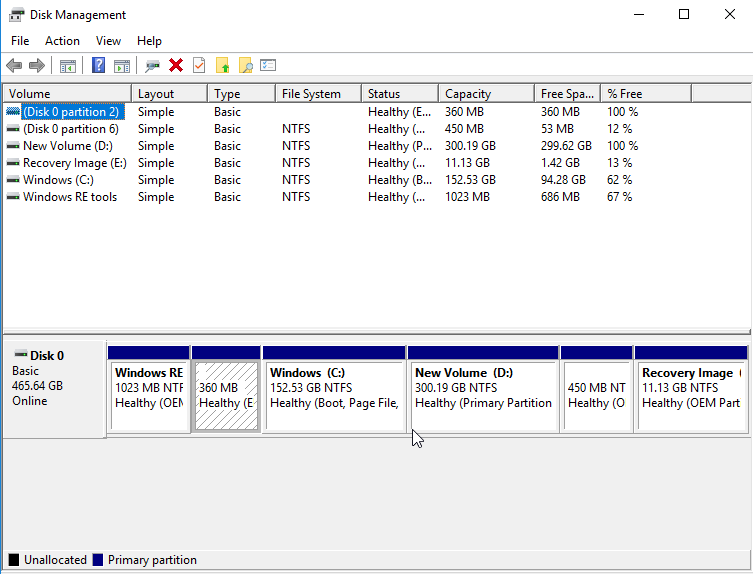Select the hatched 360 MB partition block
The width and height of the screenshot is (753, 574).
(226, 396)
